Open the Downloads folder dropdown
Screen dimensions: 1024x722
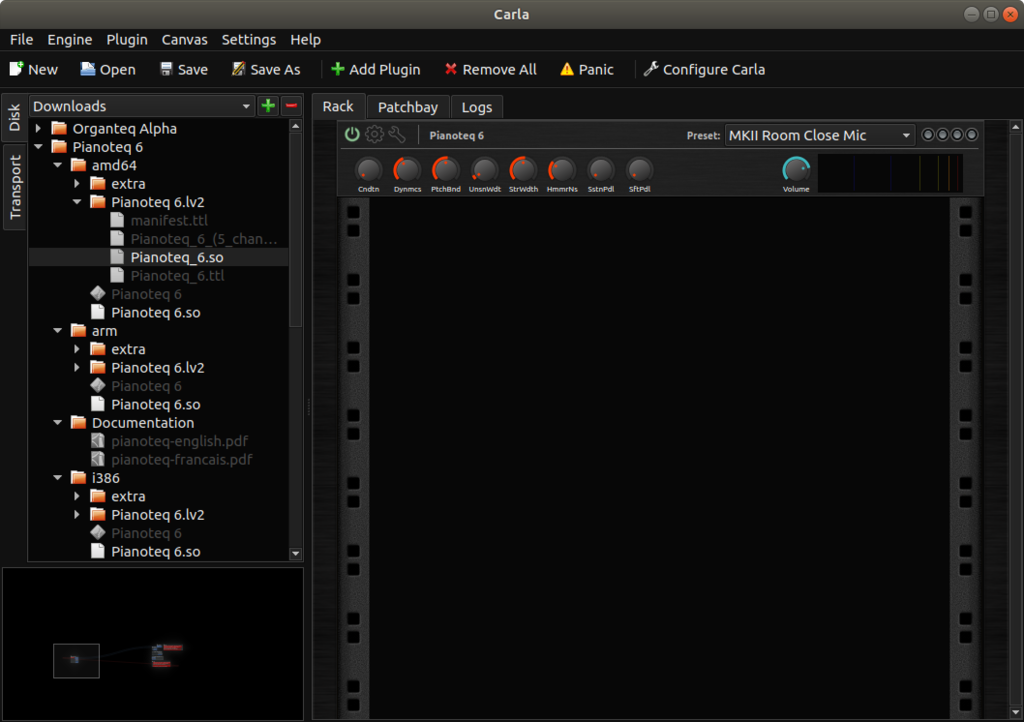pos(142,106)
